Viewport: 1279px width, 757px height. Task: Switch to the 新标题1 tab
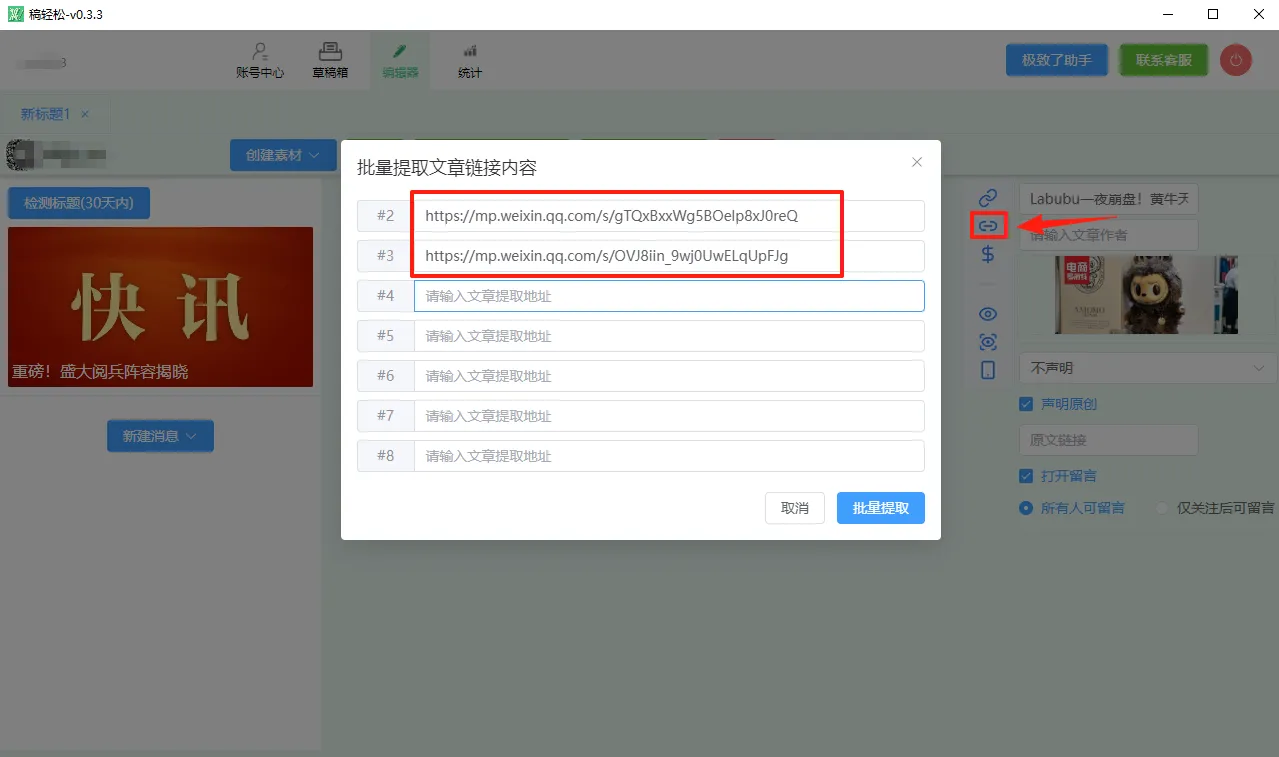[47, 114]
